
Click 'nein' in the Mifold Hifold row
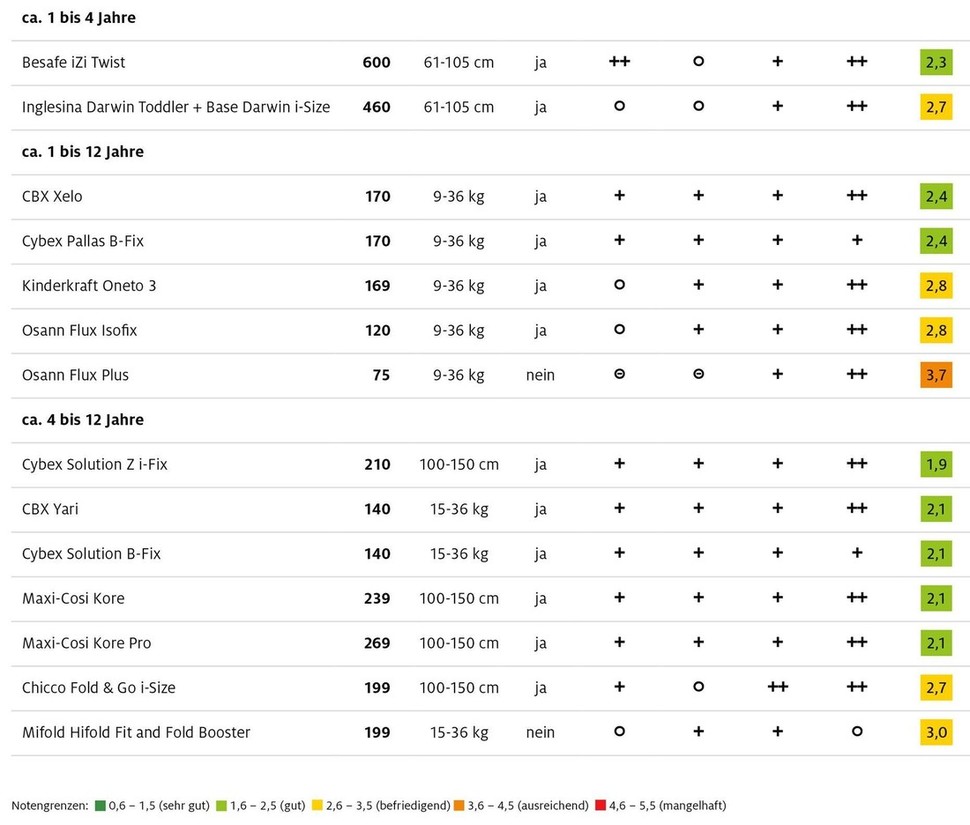tap(540, 732)
